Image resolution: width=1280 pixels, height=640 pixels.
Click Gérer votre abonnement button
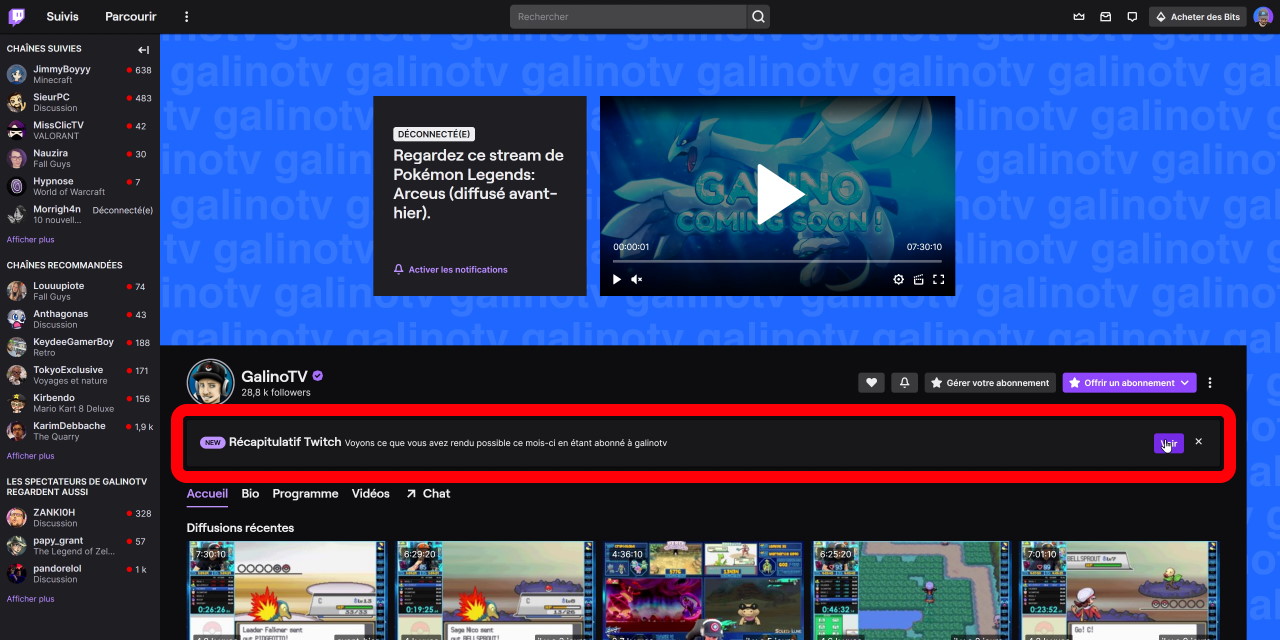pos(989,383)
